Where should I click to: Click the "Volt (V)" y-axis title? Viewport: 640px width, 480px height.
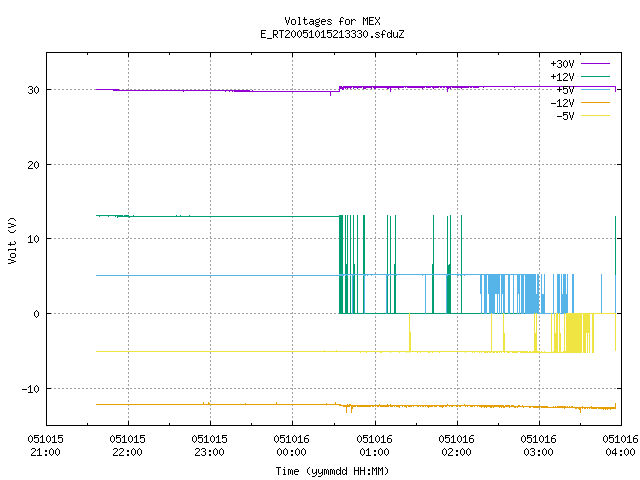(x=12, y=240)
